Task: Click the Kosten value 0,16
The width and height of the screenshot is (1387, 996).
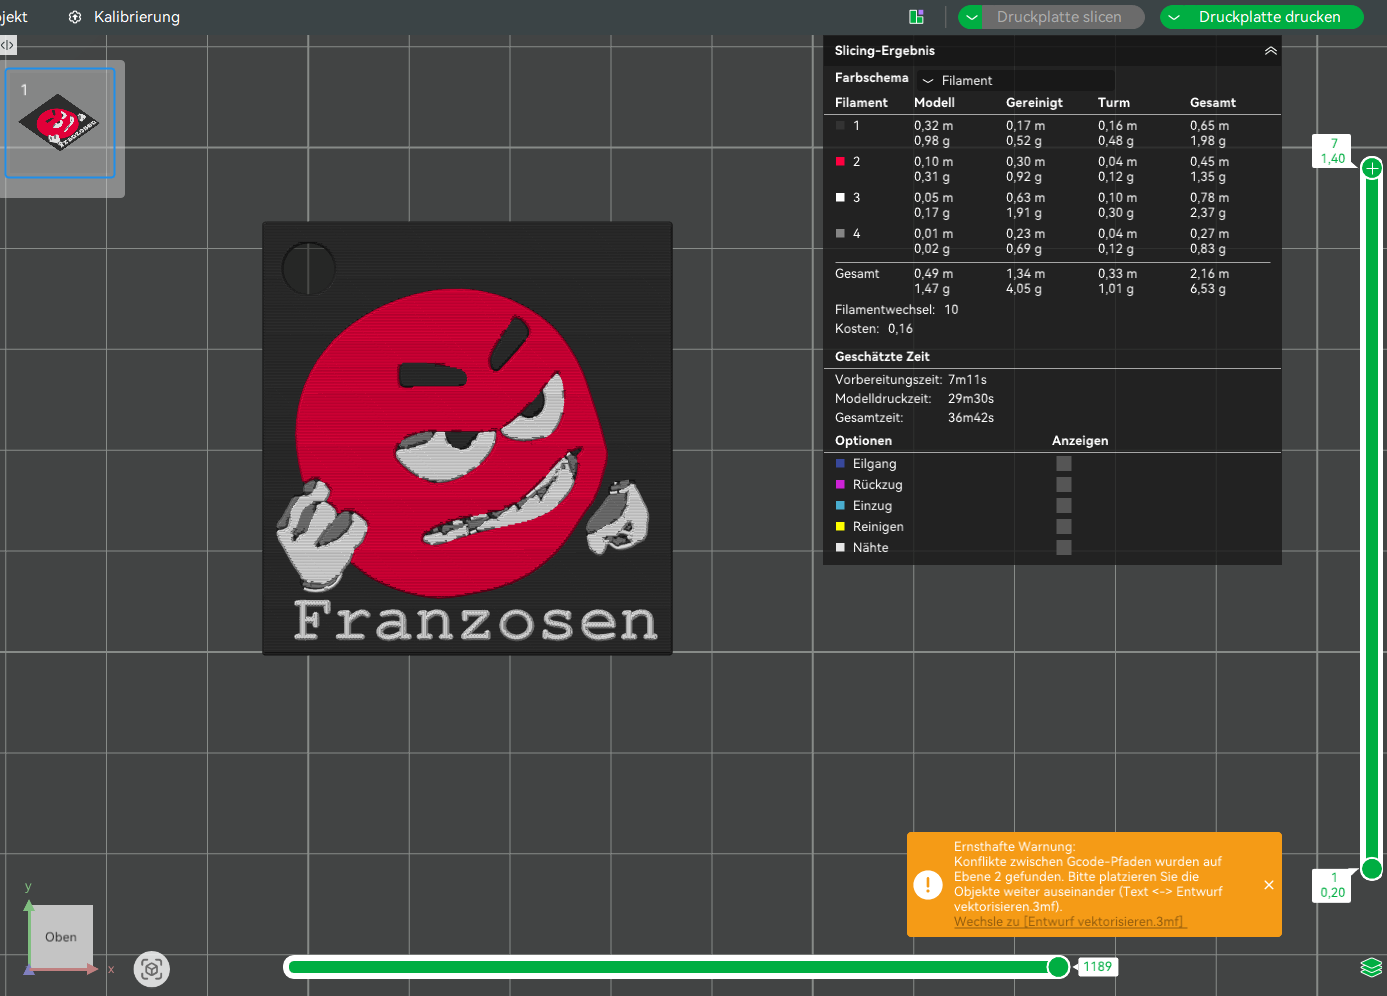Action: click(900, 329)
